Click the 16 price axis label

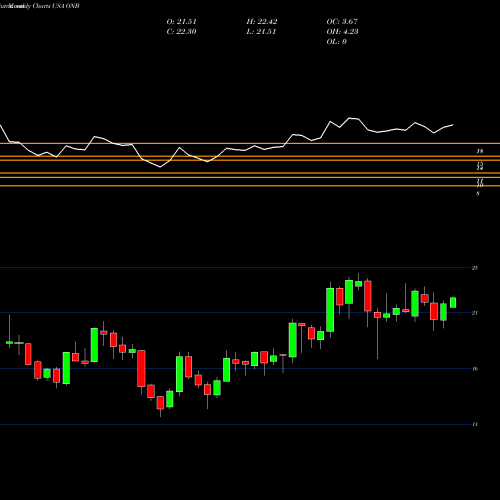(475, 369)
